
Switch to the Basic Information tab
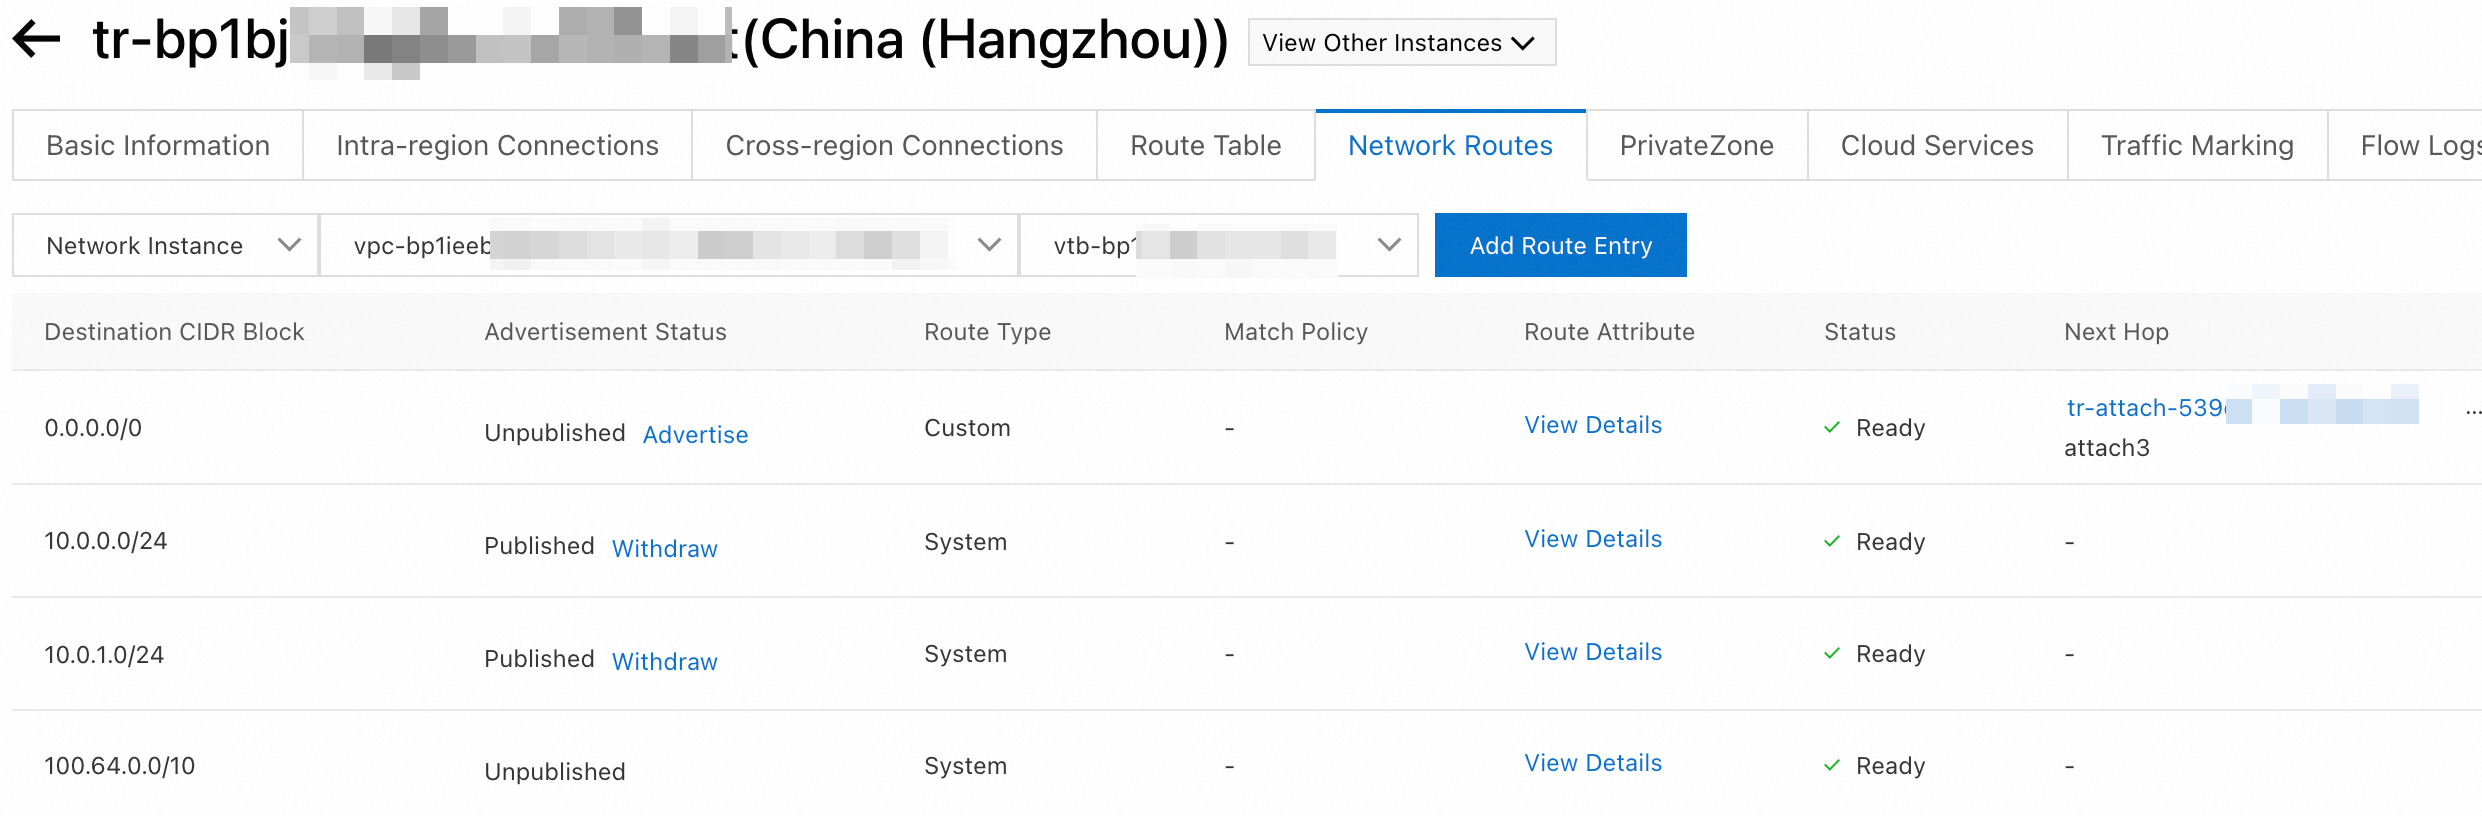[158, 146]
